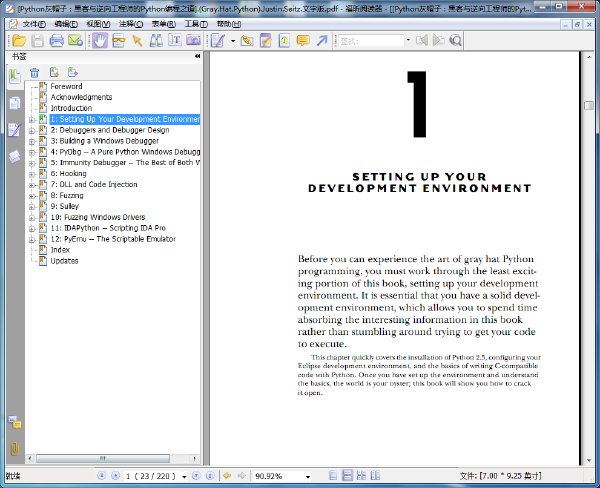Open the Introduction bookmark
600x488 pixels.
71,108
